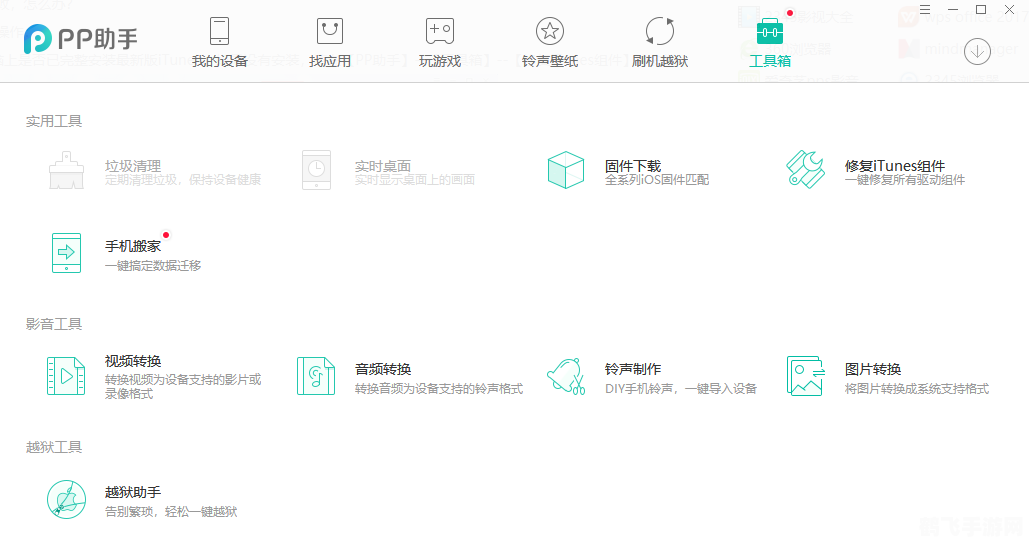Click the 手机搬家 phone transfer icon
The height and width of the screenshot is (545, 1029).
66,253
